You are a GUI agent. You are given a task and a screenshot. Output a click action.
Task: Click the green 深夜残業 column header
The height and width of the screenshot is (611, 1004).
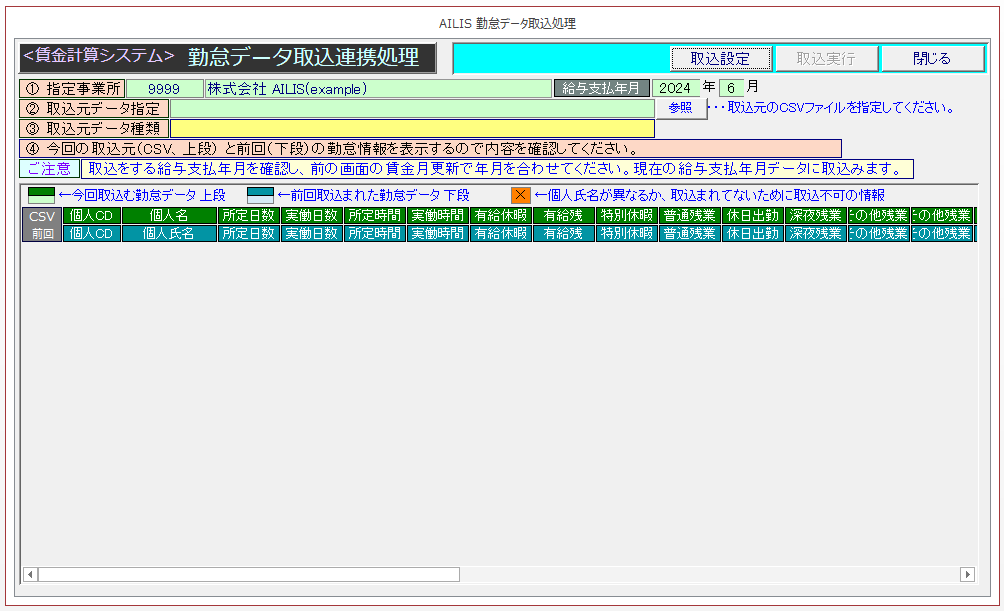pos(815,215)
